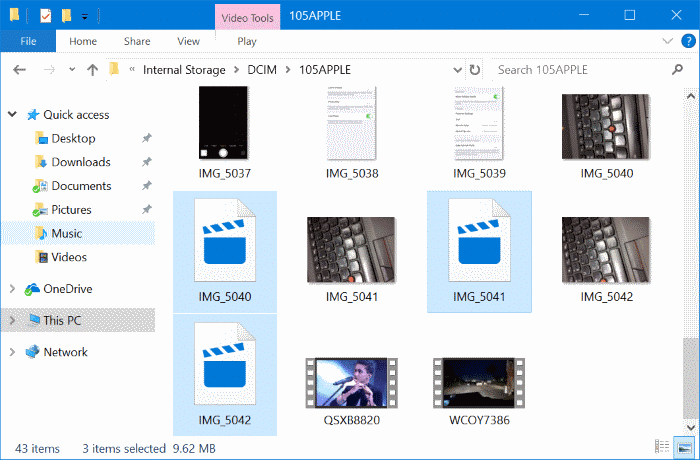Image resolution: width=700 pixels, height=460 pixels.
Task: Switch to details view icon
Action: click(x=663, y=446)
